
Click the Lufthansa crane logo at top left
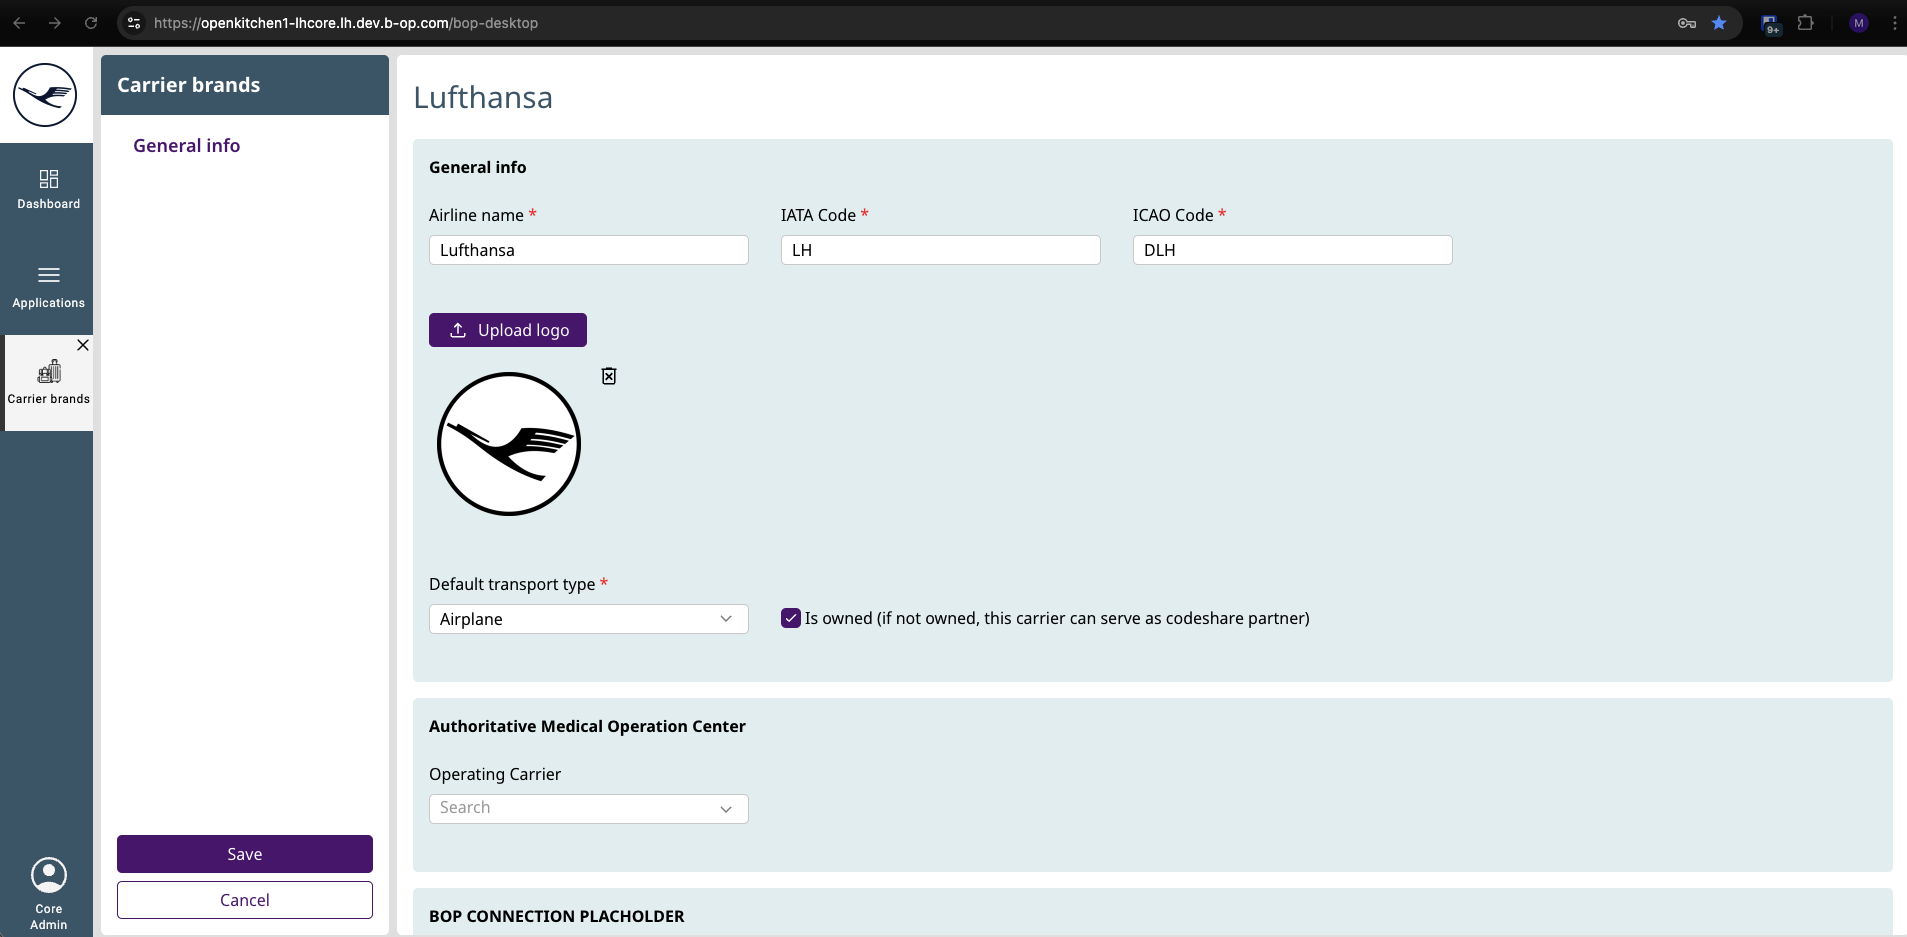[x=45, y=95]
